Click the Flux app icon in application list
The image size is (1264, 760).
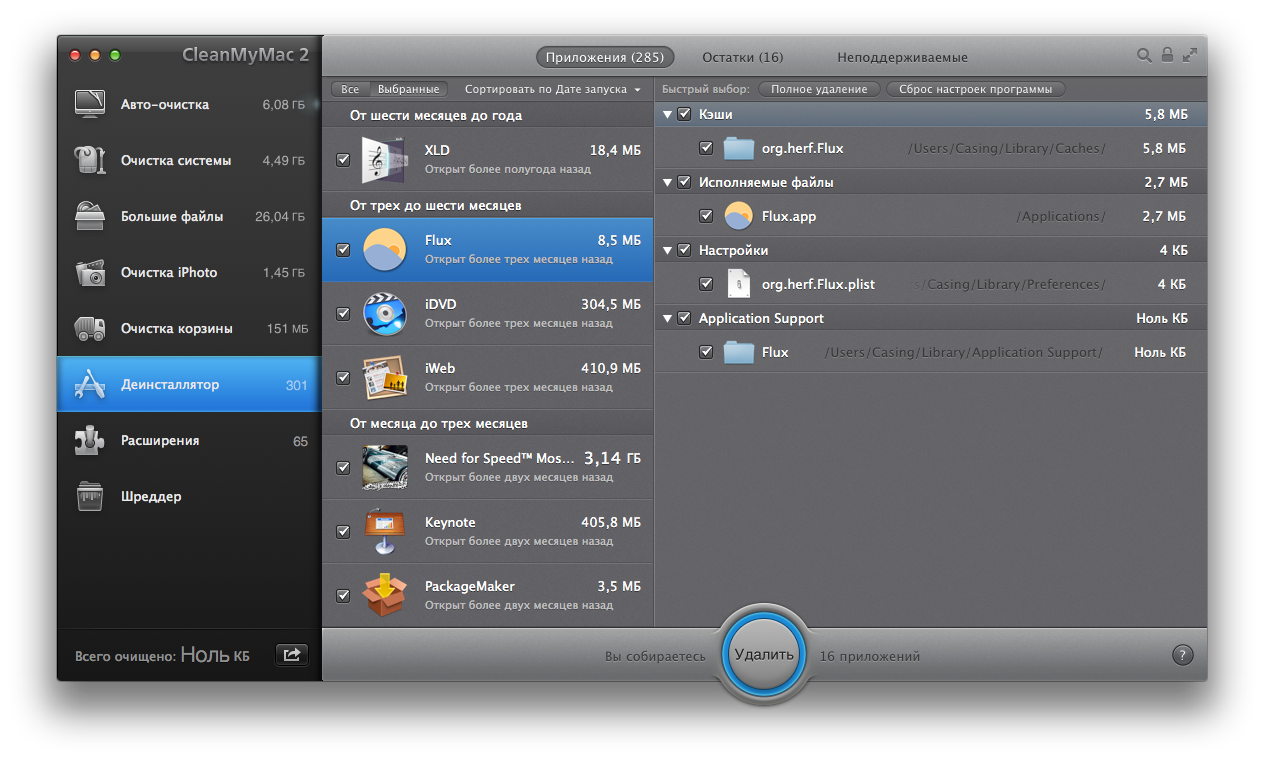tap(384, 250)
